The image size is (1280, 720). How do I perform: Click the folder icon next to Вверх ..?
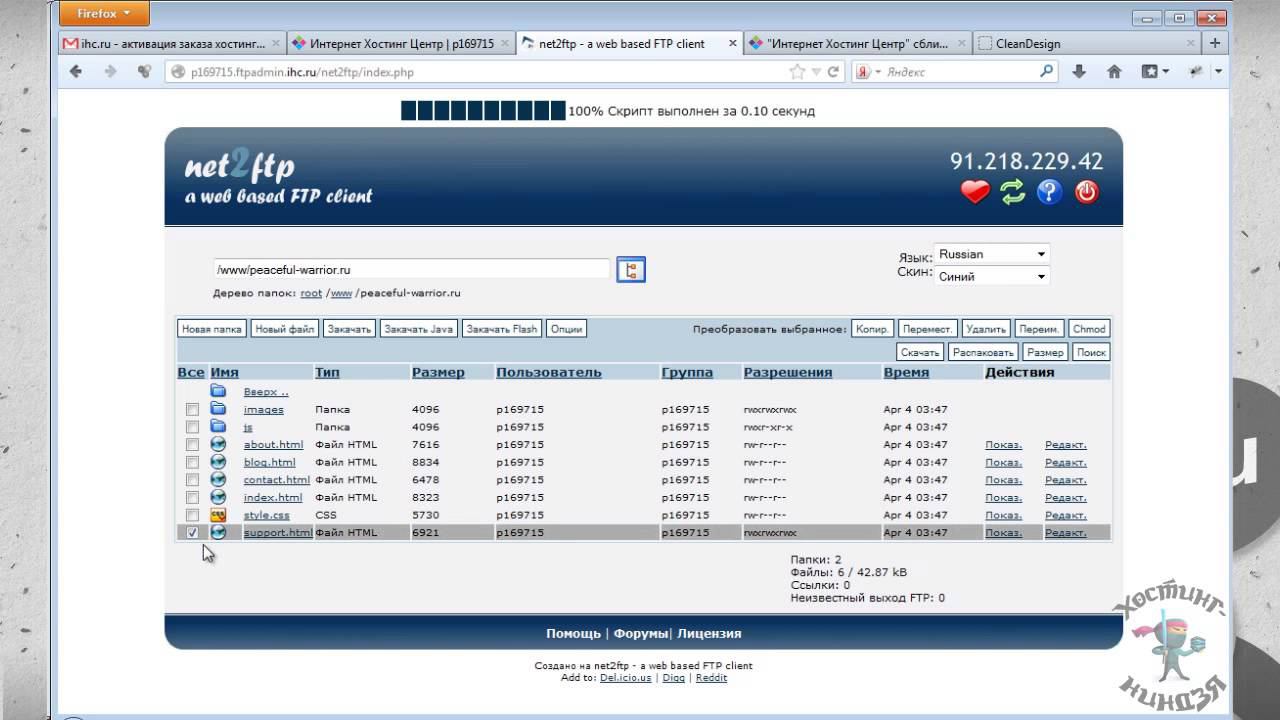pyautogui.click(x=218, y=391)
